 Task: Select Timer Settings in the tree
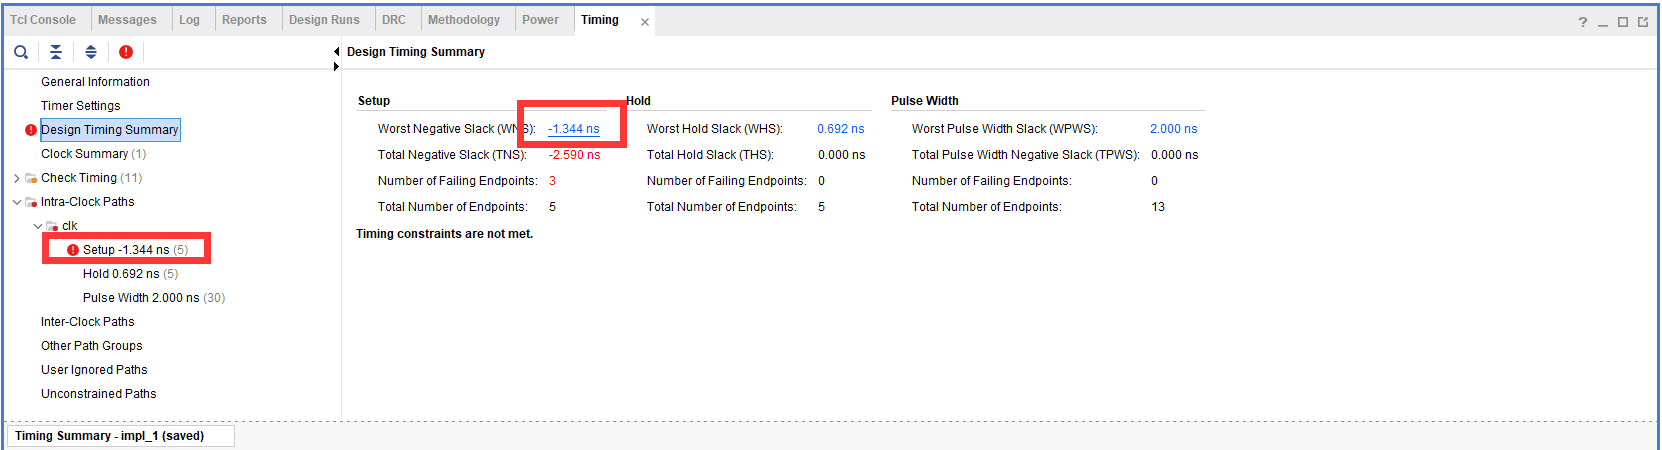click(x=81, y=106)
